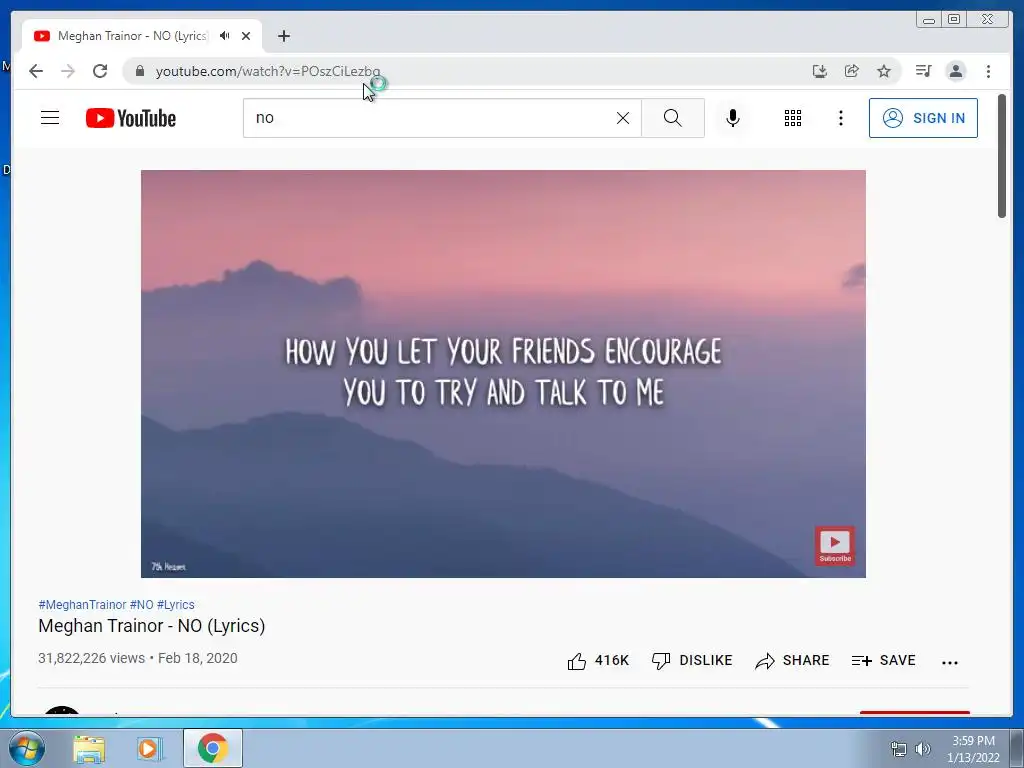This screenshot has width=1024, height=768.
Task: Click the SIGN IN button
Action: [923, 118]
